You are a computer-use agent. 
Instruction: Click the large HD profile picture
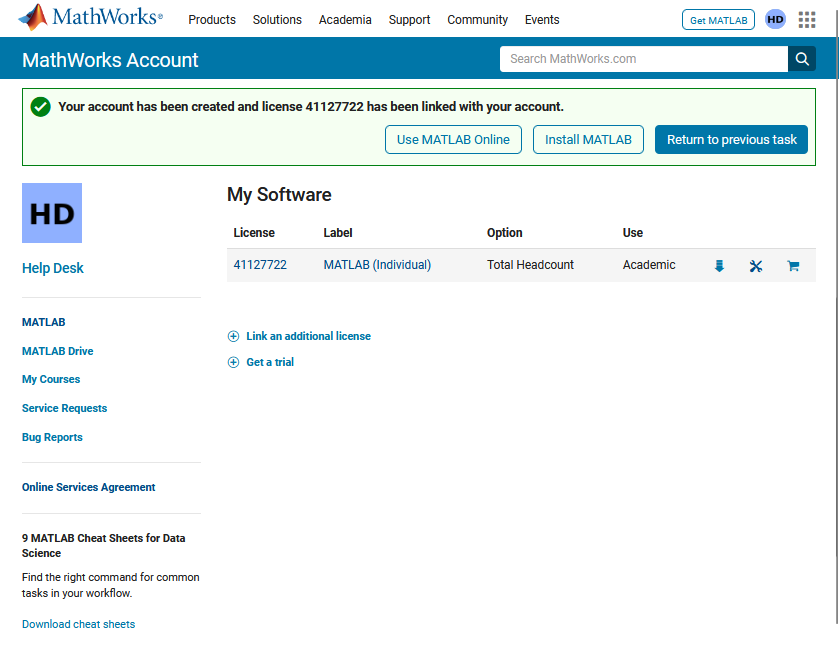(52, 213)
